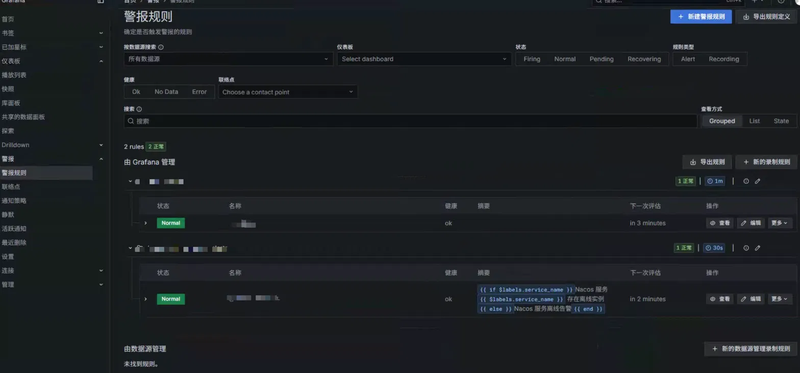Click the 新建警报规则 blue button
The width and height of the screenshot is (800, 373).
(701, 17)
